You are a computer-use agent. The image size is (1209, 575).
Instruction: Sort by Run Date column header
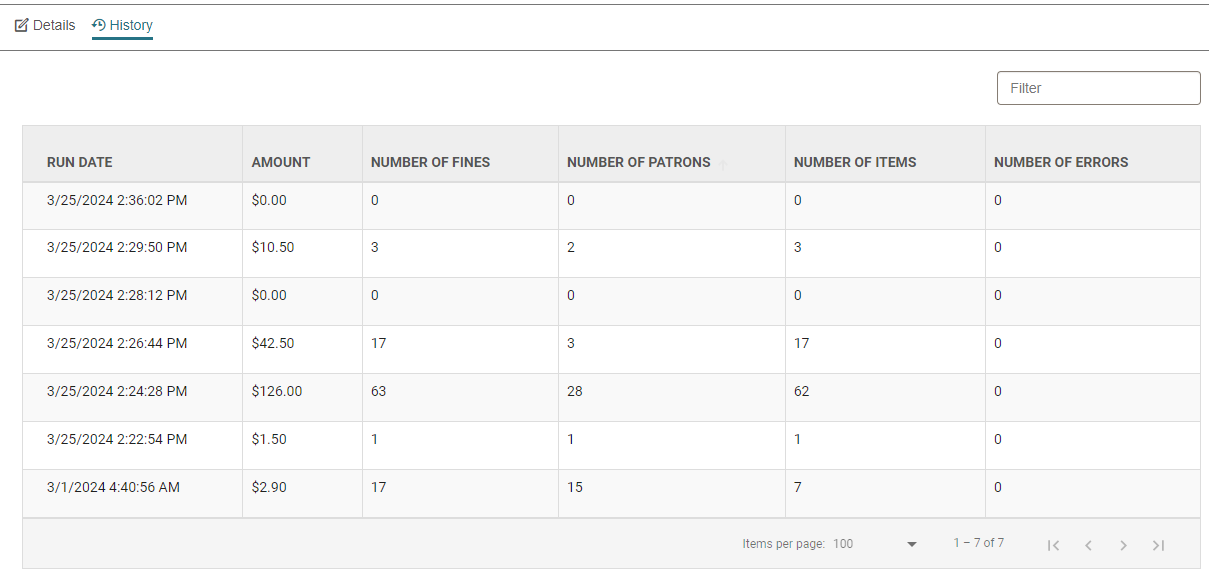coord(79,162)
